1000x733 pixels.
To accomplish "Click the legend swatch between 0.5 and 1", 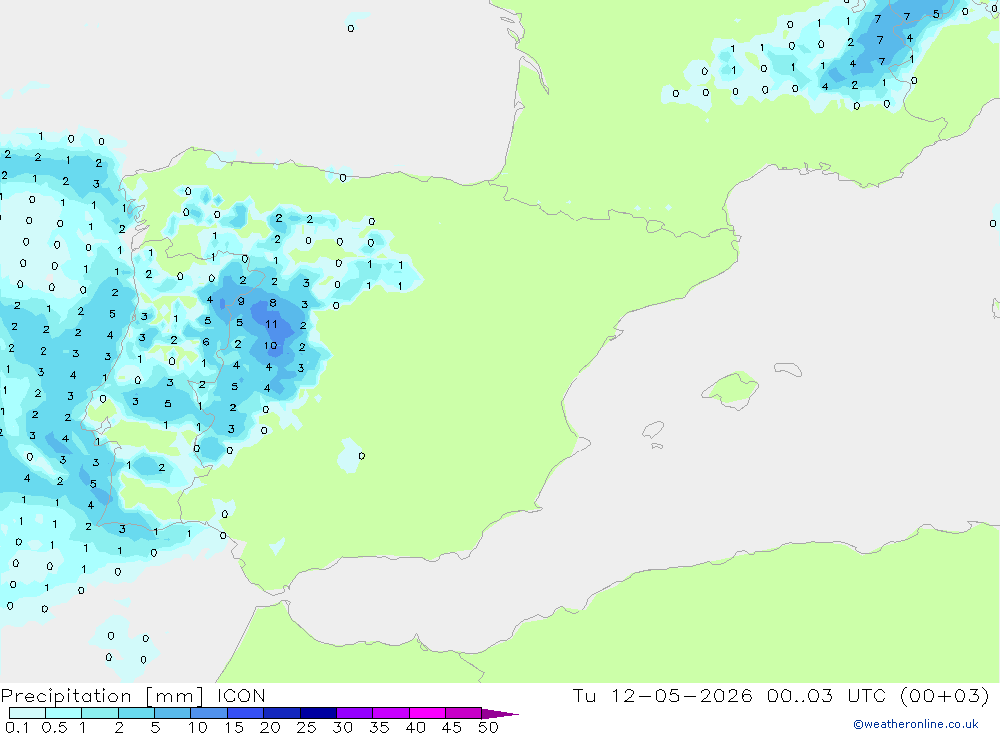I will click(x=63, y=713).
